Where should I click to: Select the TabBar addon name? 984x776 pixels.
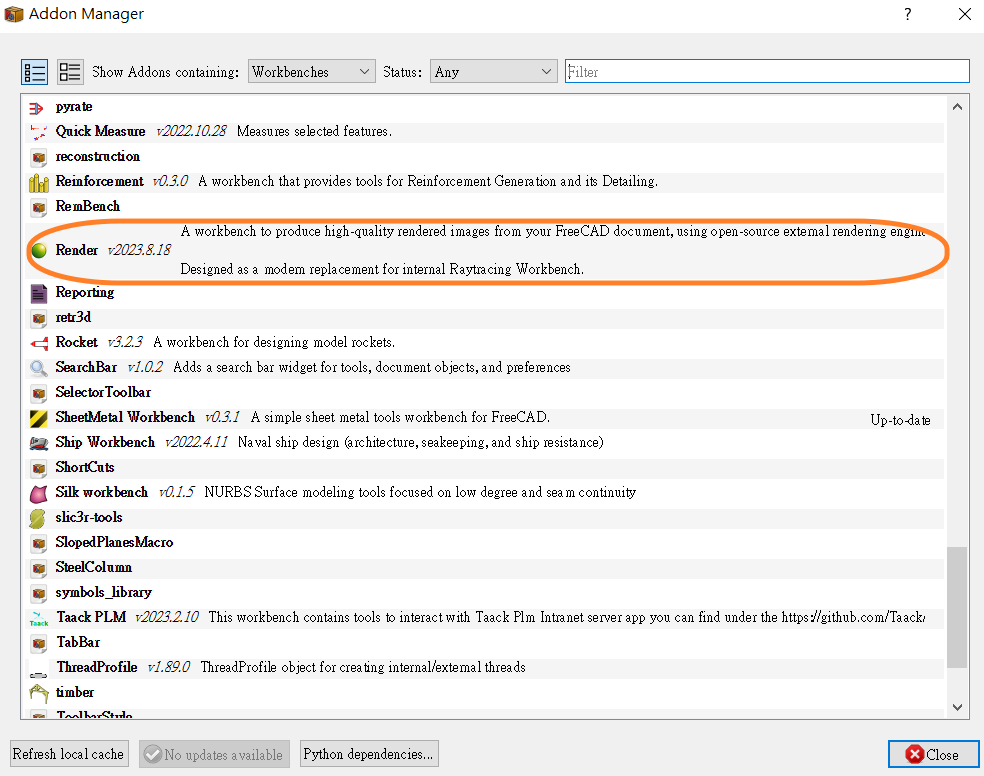tap(78, 642)
